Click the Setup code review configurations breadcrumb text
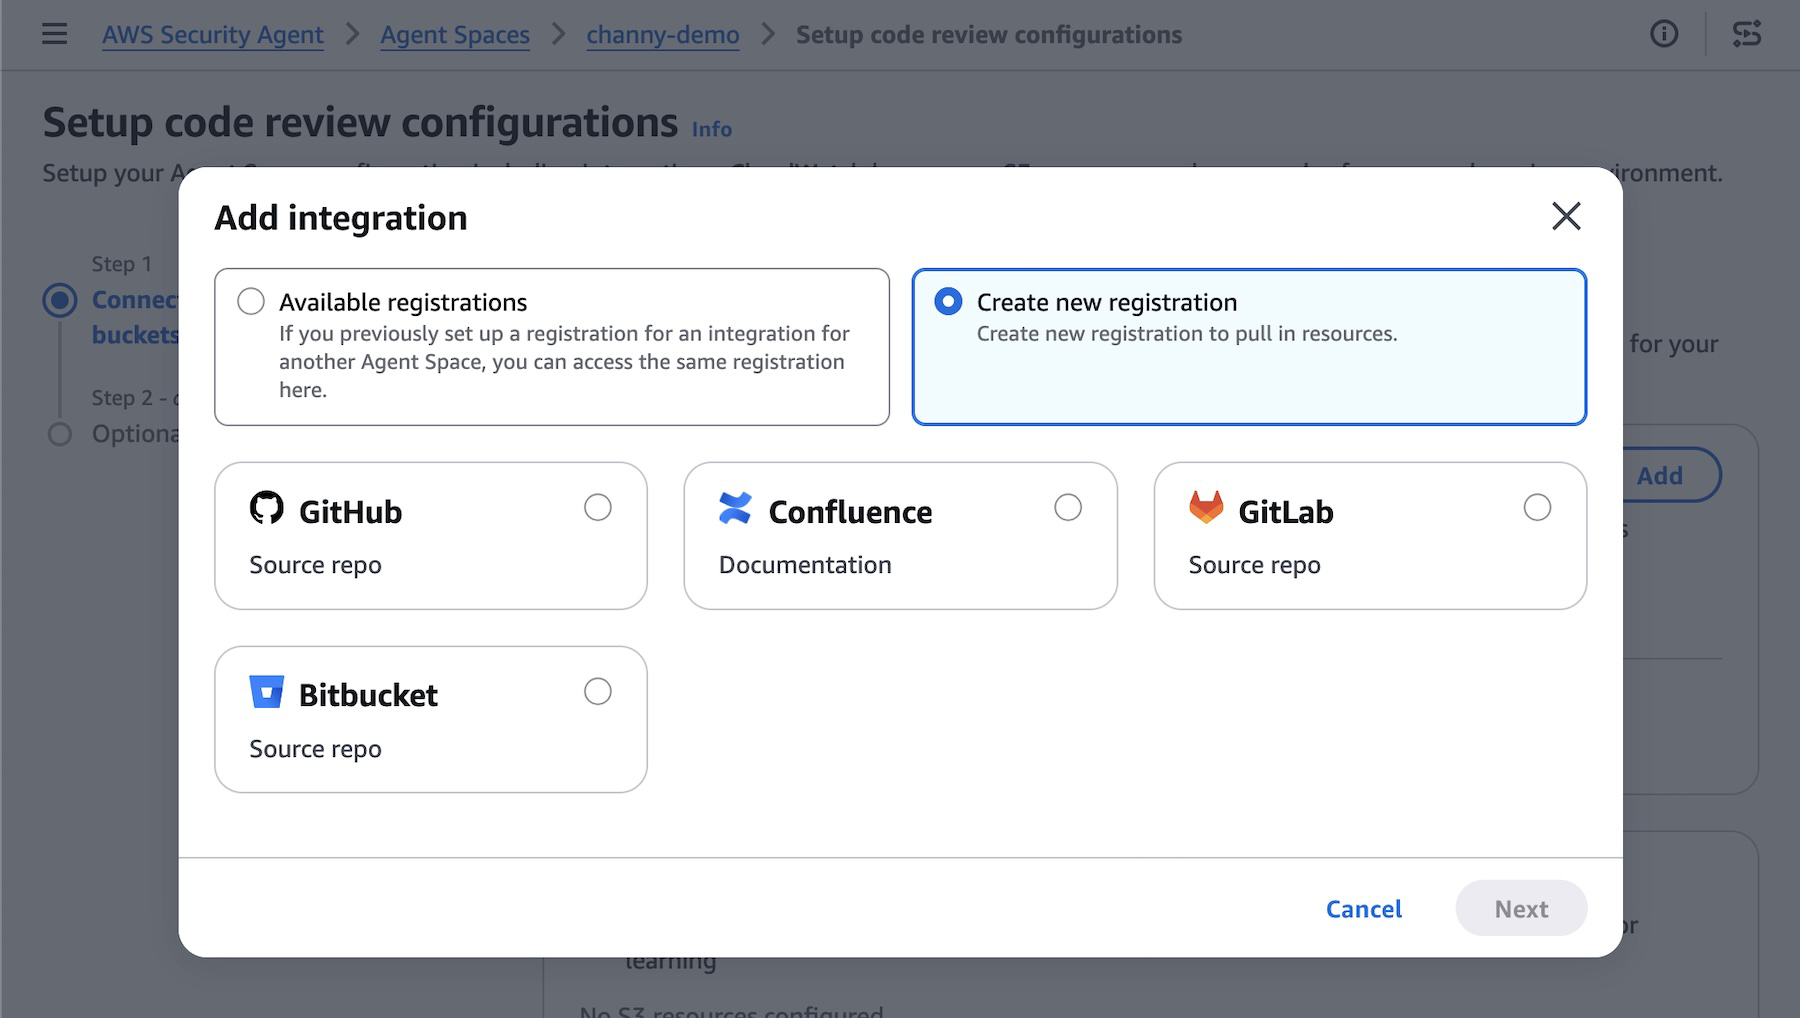This screenshot has height=1018, width=1800. 989,35
